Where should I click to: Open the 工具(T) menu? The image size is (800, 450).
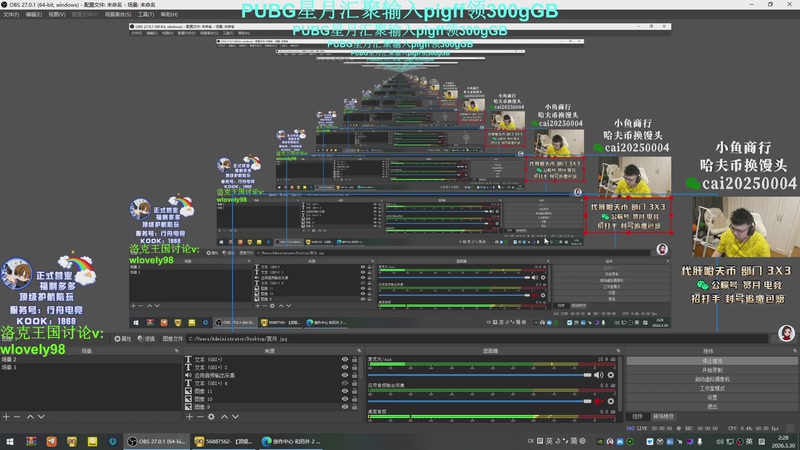click(145, 15)
